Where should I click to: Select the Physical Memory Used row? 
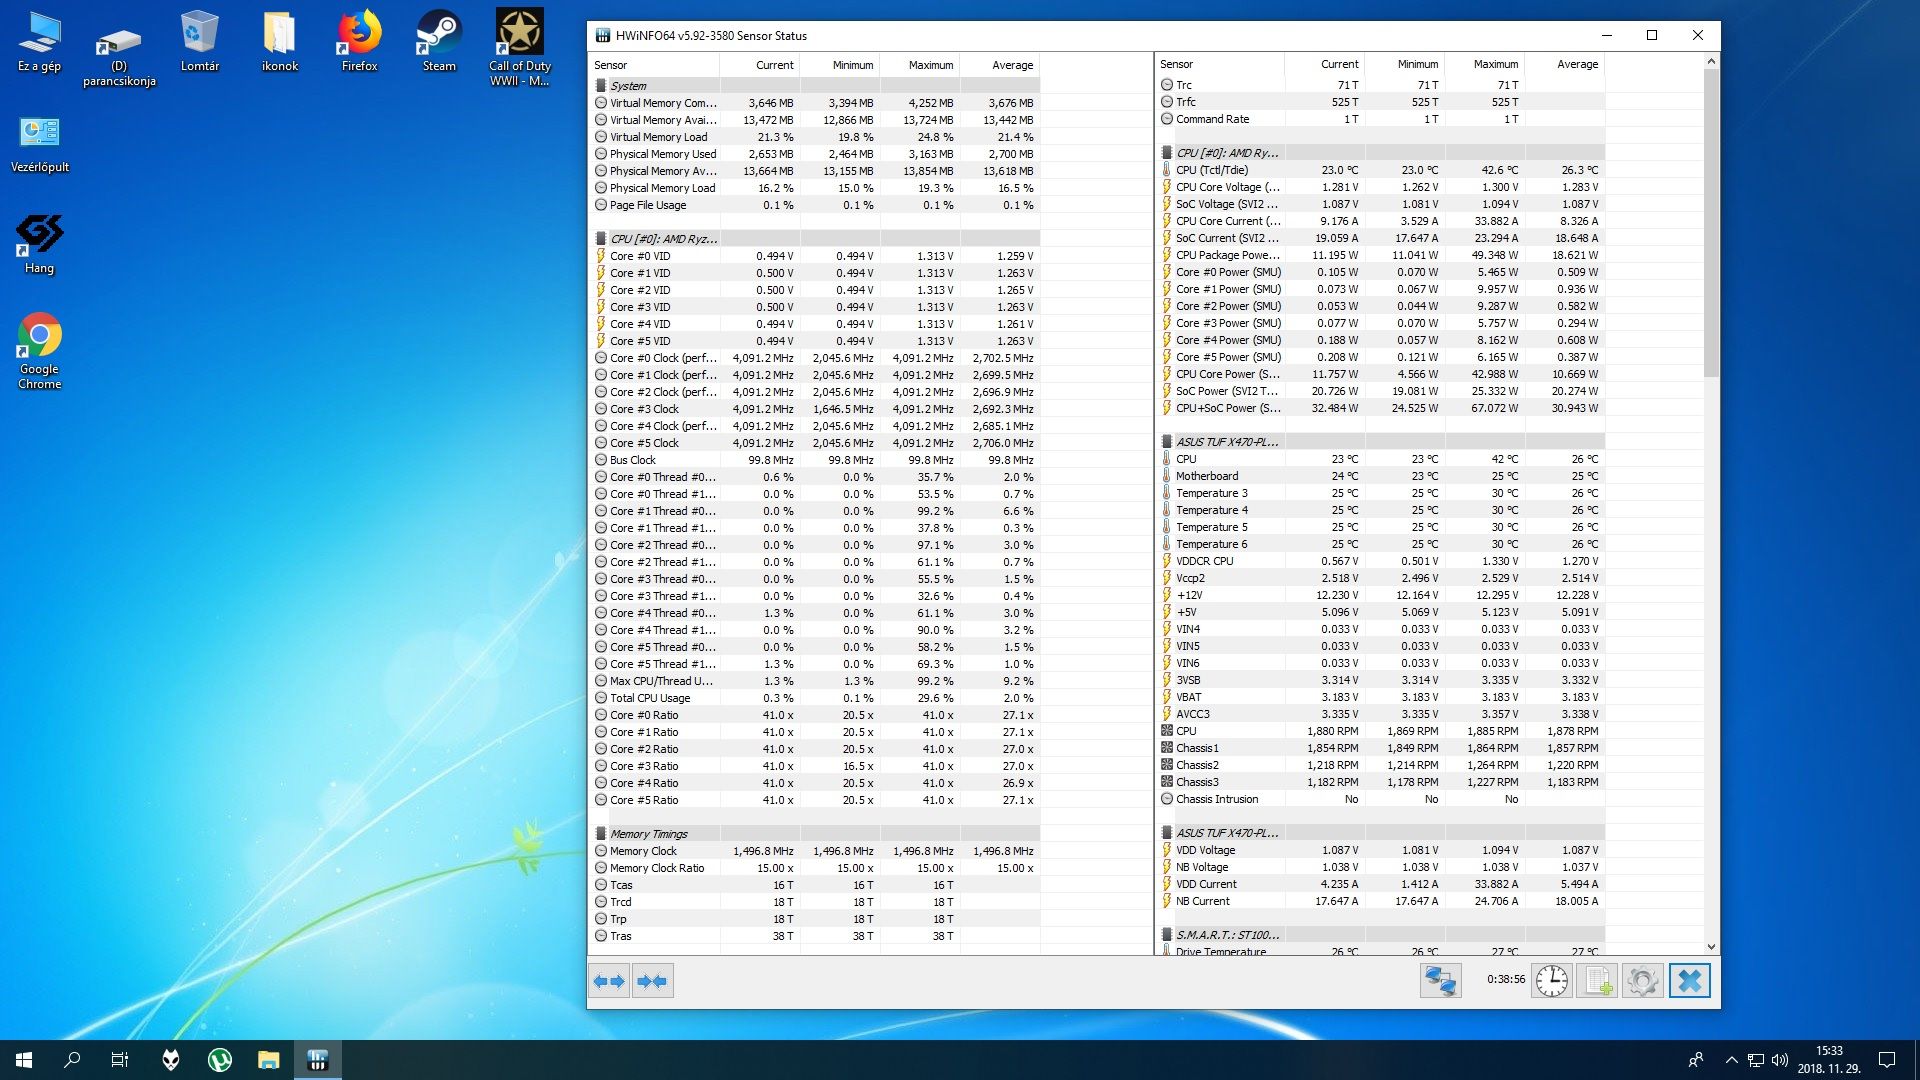[816, 154]
